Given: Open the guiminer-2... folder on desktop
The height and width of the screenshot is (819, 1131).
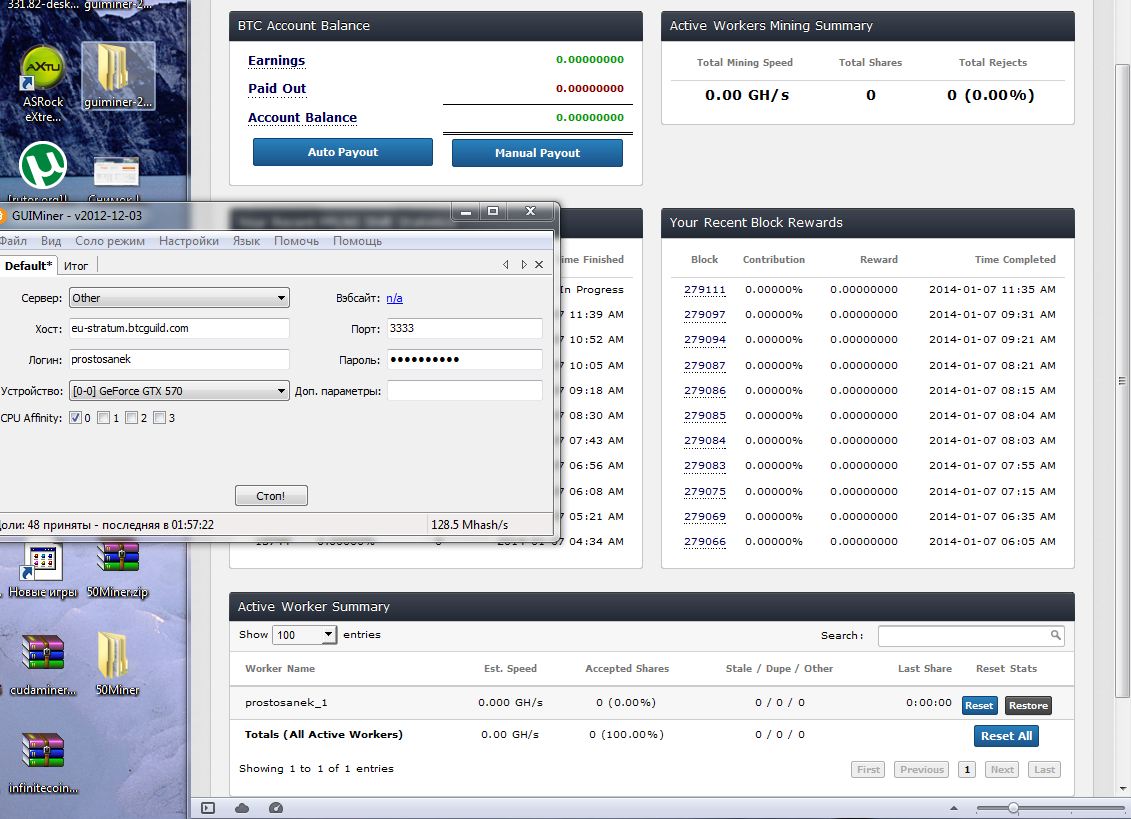Looking at the screenshot, I should [x=118, y=76].
